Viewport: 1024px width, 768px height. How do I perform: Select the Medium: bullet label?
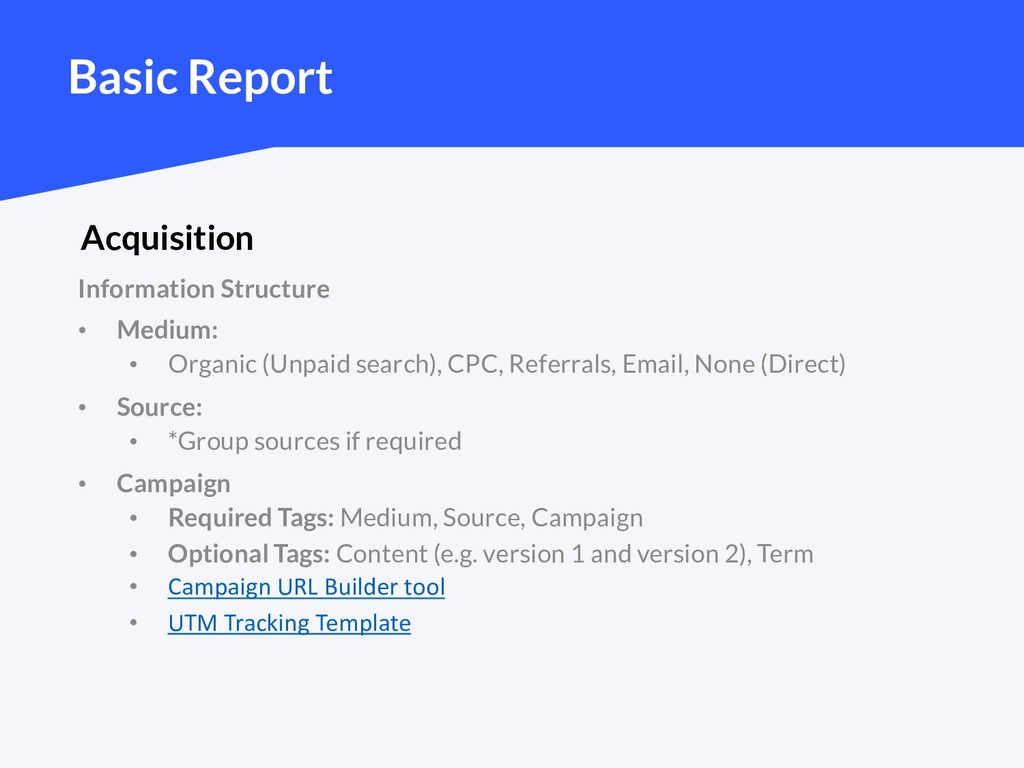(x=167, y=330)
